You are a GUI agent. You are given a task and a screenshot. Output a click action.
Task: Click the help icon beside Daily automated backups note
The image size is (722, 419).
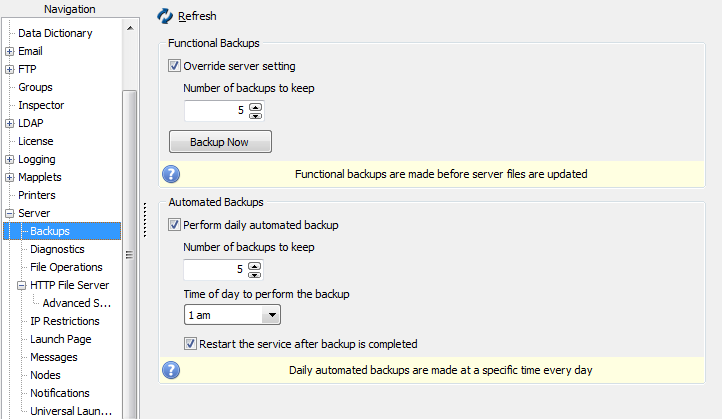(171, 370)
